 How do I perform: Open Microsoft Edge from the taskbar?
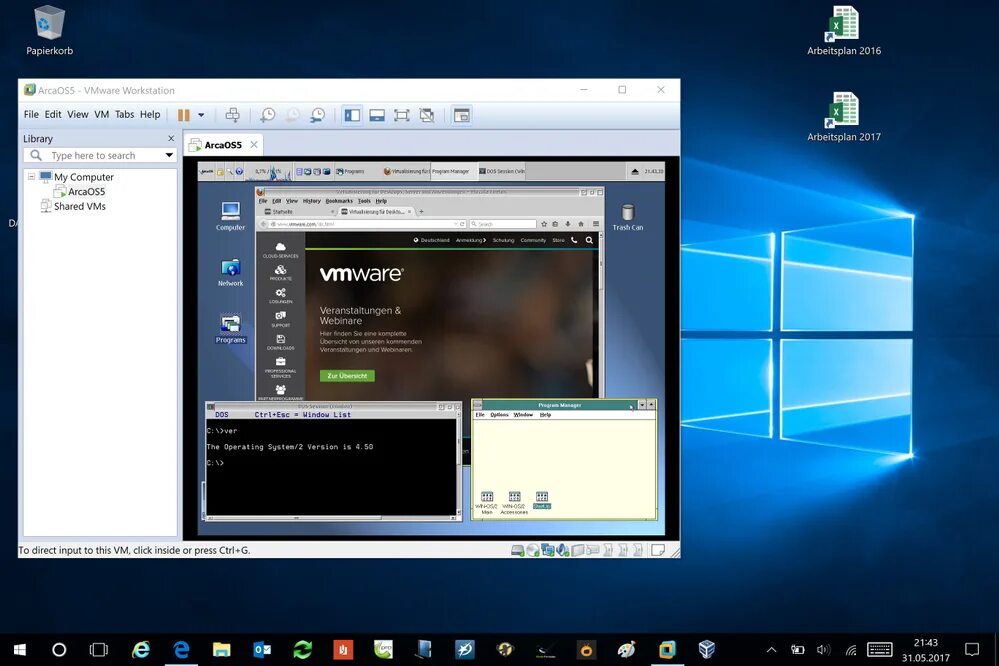pos(182,649)
